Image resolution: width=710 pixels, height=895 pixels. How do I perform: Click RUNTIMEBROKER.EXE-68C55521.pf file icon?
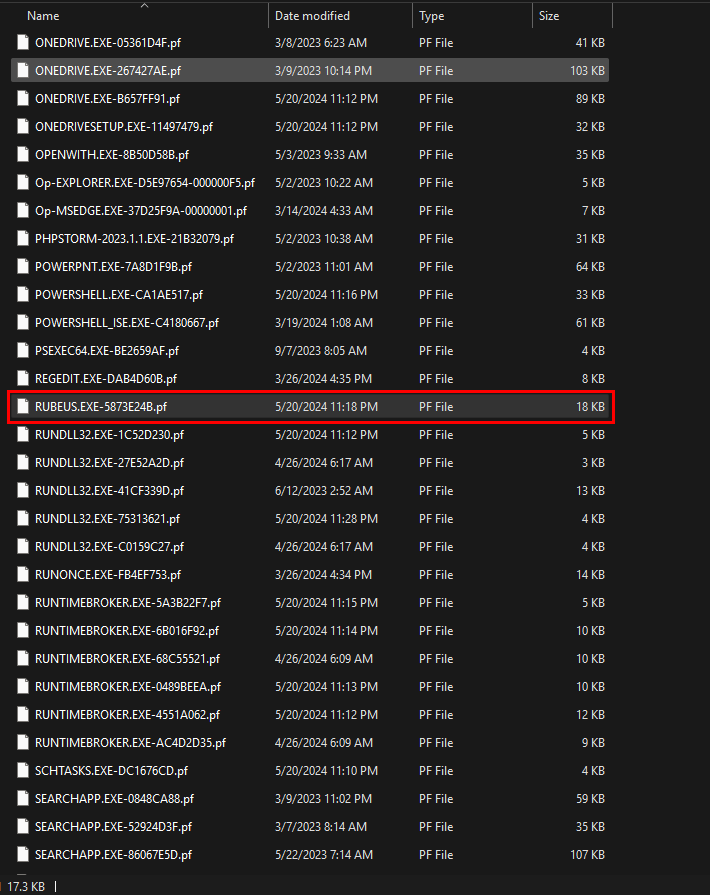pyautogui.click(x=23, y=658)
